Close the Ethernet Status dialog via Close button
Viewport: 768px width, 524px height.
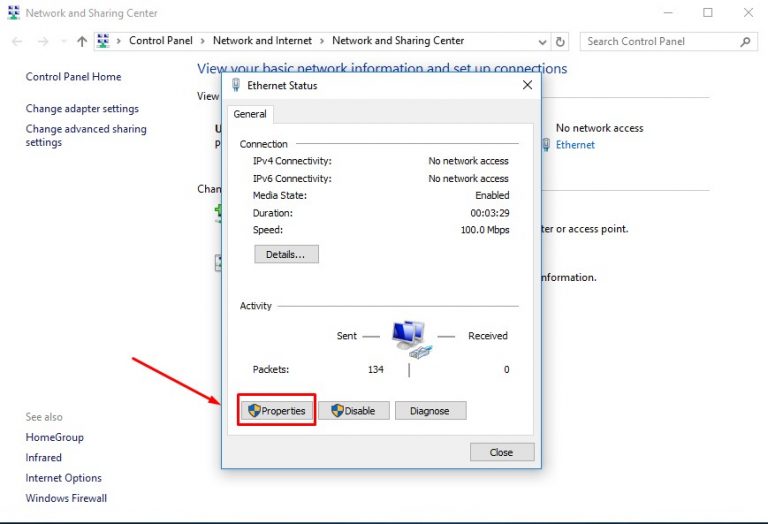[502, 452]
